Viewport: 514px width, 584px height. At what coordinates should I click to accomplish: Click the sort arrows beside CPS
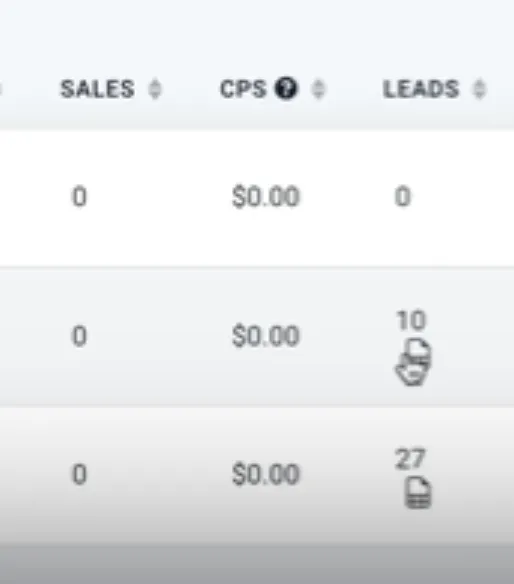point(318,89)
